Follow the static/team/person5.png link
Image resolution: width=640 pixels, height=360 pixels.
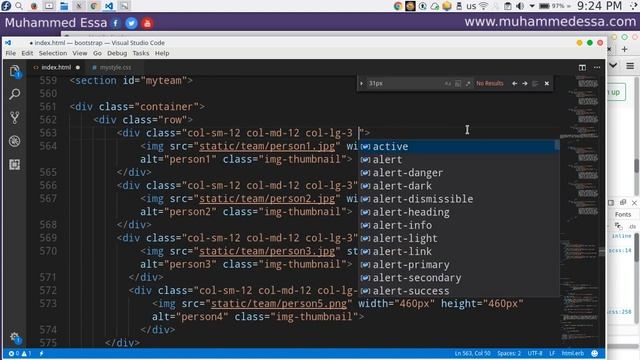[x=279, y=304]
